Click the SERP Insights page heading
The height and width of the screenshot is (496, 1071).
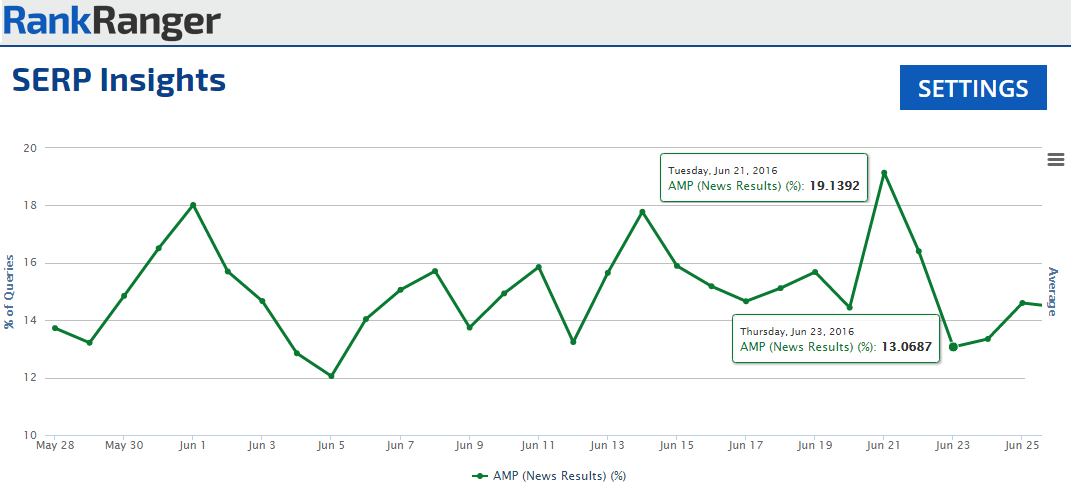click(x=119, y=81)
